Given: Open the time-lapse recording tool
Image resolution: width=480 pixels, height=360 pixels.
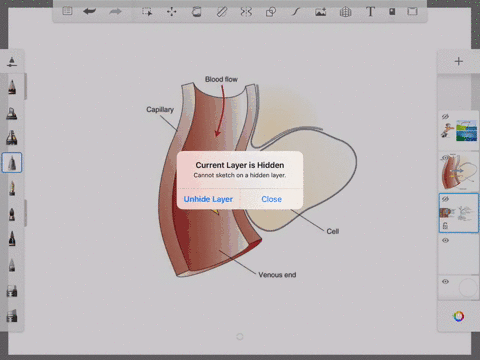Looking at the screenshot, I should click(x=392, y=12).
